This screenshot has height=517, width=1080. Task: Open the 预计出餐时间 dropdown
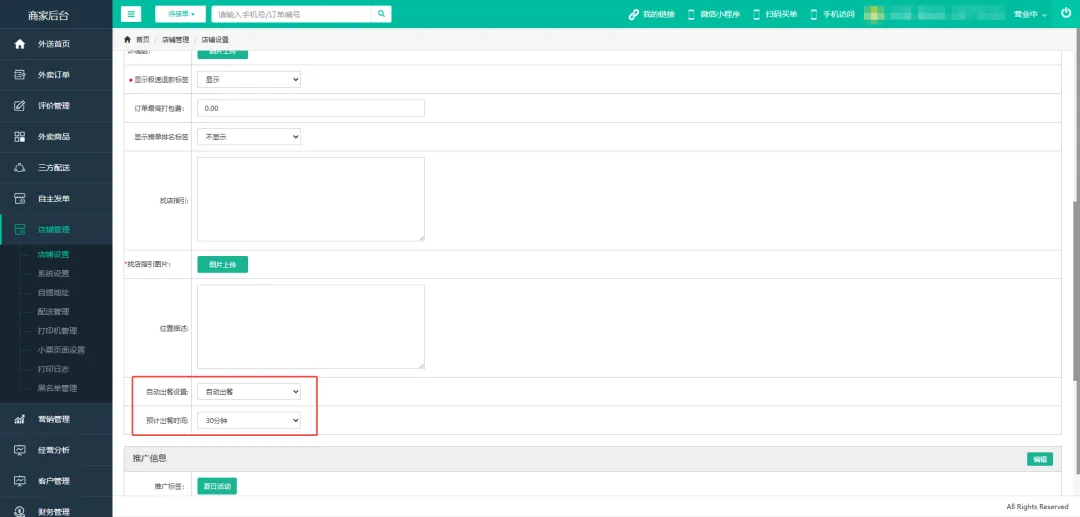(x=249, y=420)
